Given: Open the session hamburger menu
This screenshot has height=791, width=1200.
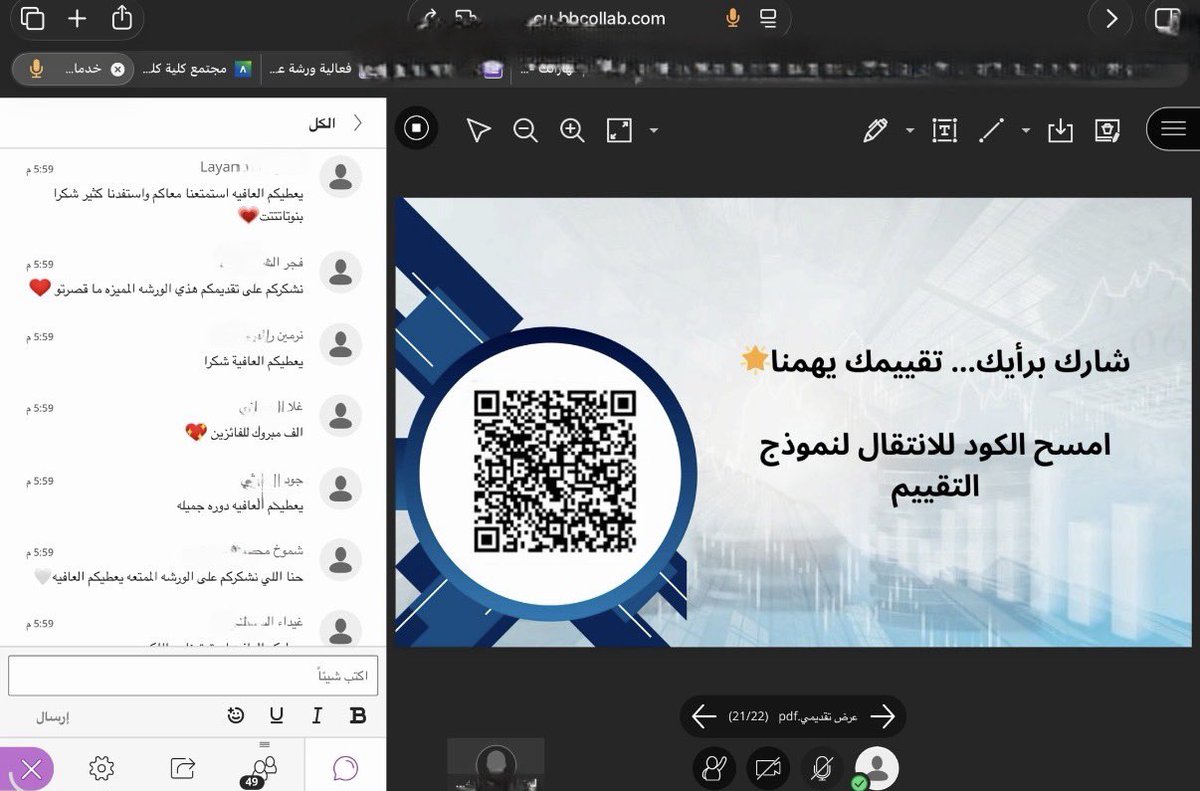Looking at the screenshot, I should (x=1173, y=129).
